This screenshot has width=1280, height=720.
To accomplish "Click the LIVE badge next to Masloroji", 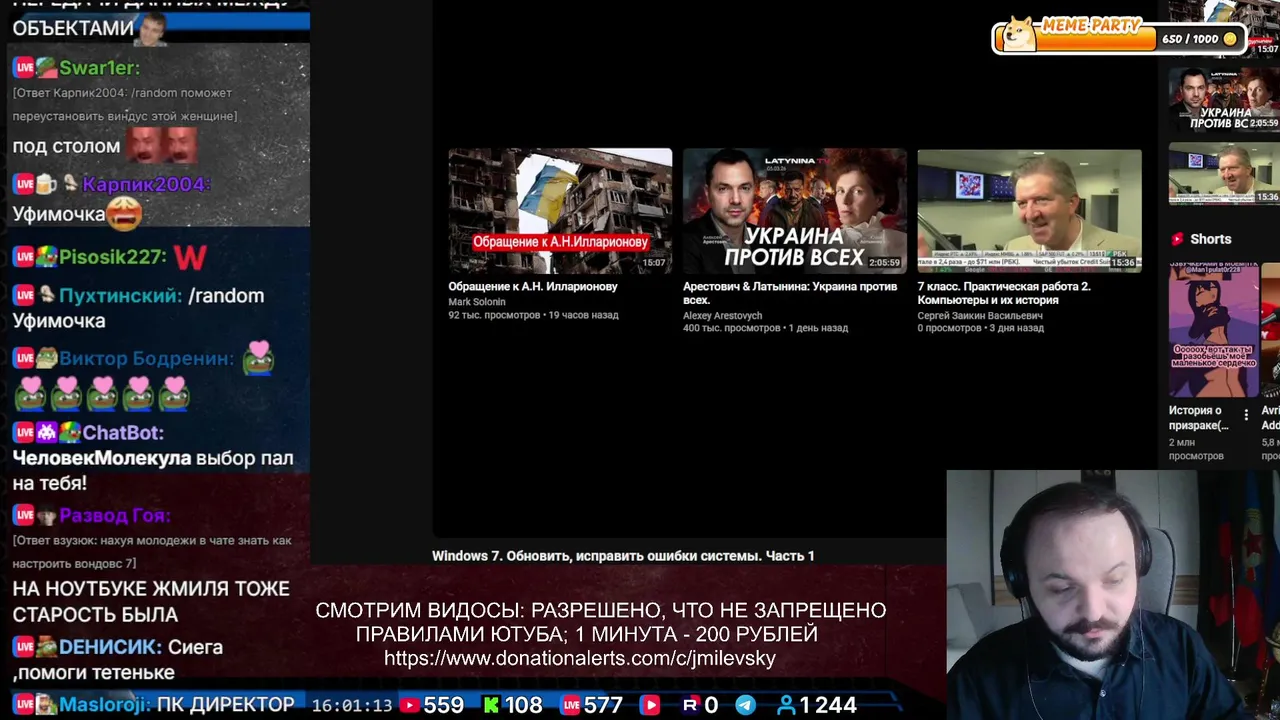I will click(x=22, y=705).
